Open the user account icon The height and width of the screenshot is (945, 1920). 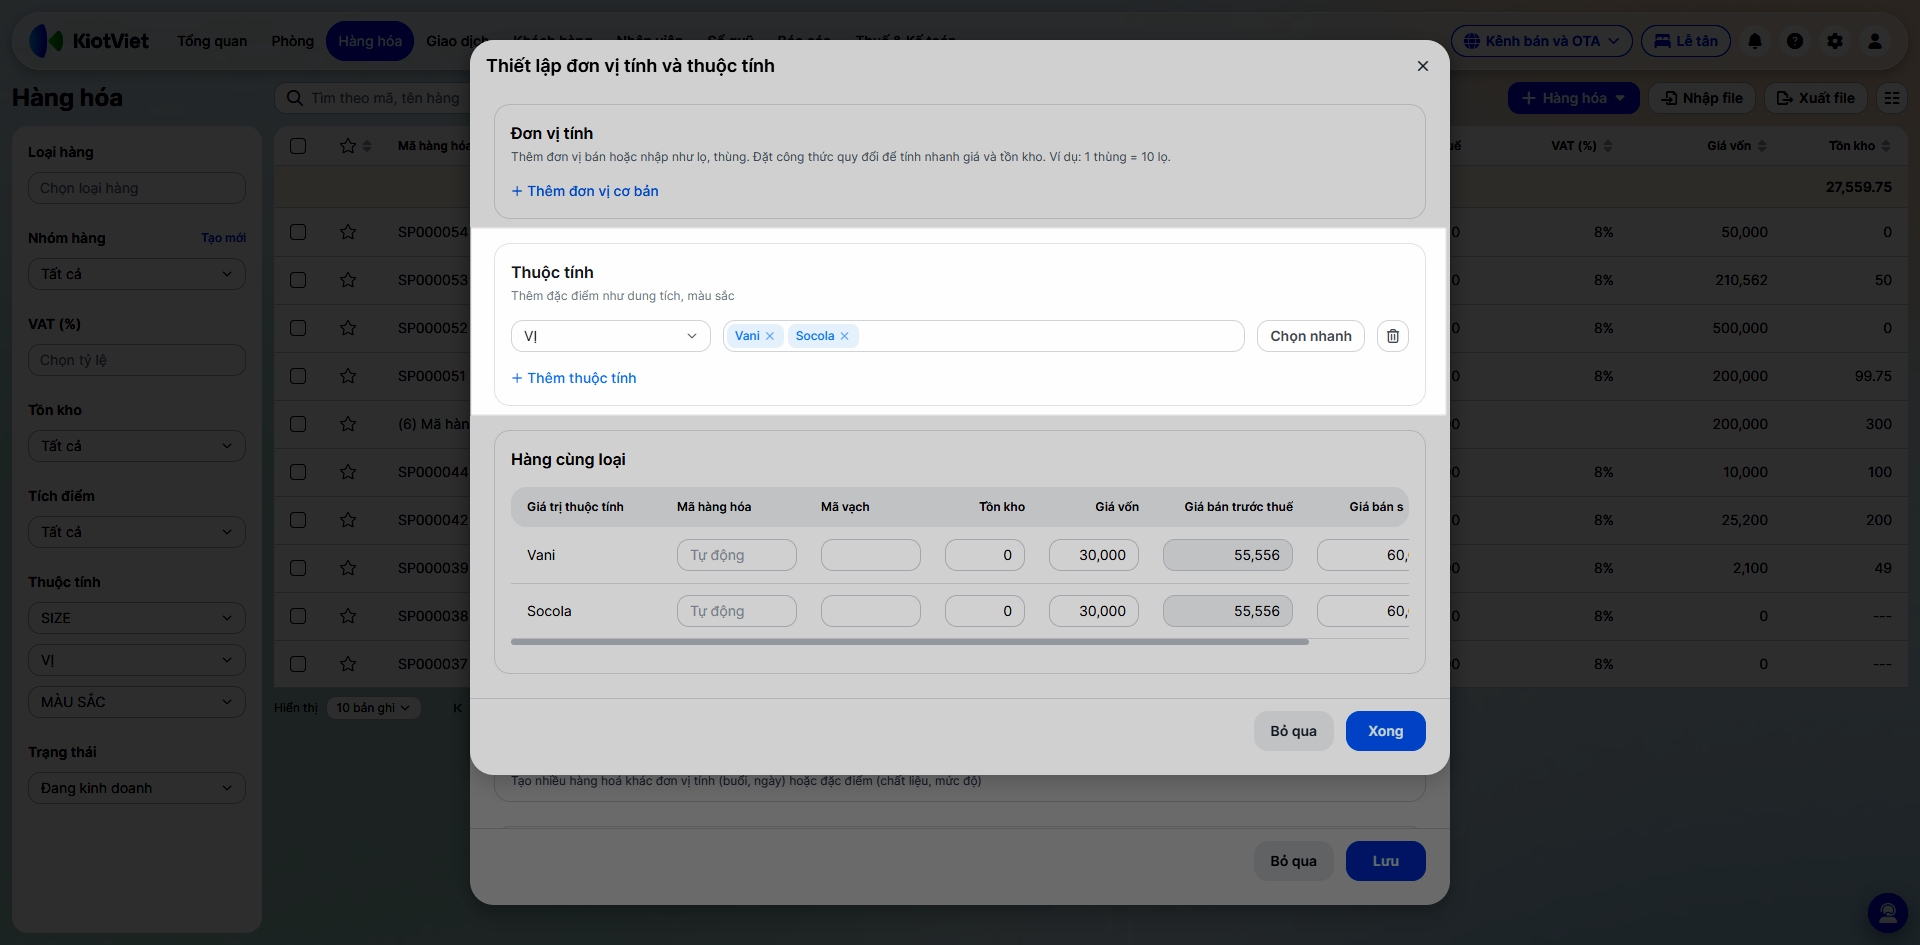click(x=1875, y=41)
